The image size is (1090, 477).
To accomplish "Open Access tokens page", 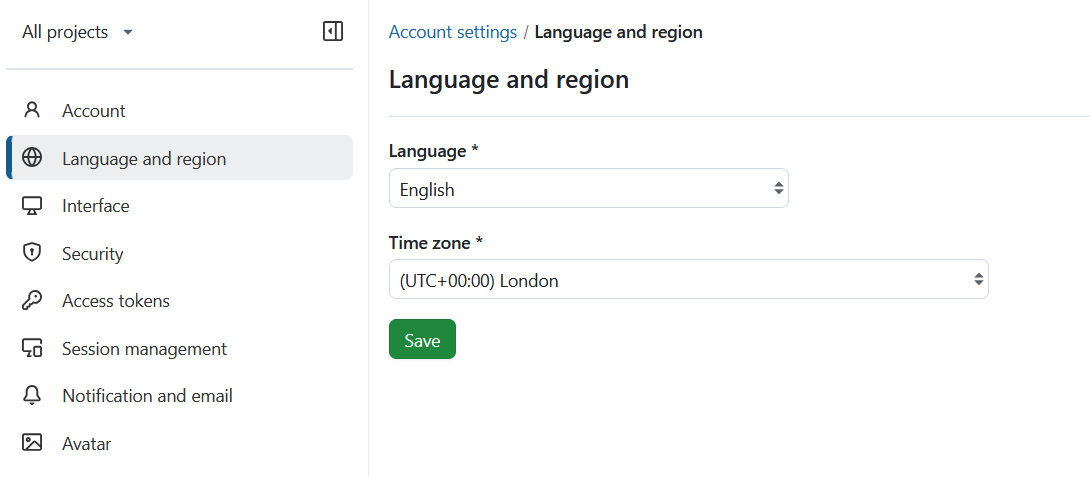I will 179,300.
